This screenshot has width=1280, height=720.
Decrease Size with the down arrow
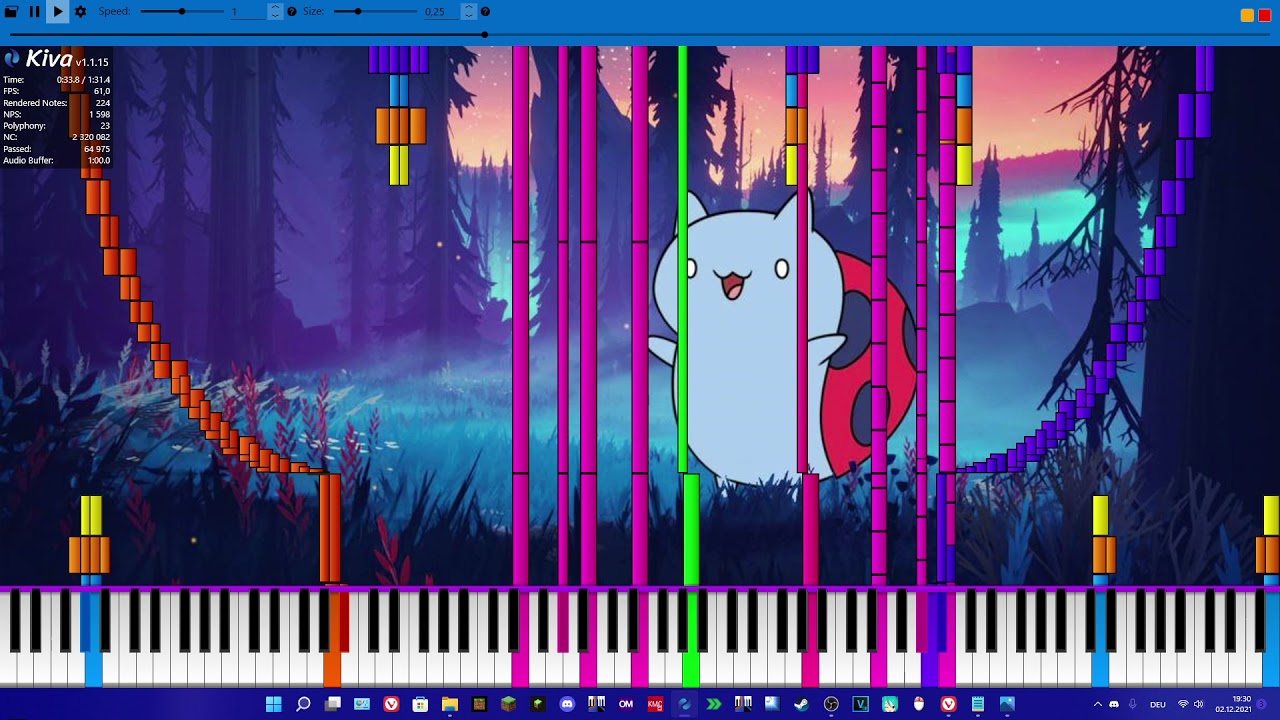[468, 16]
